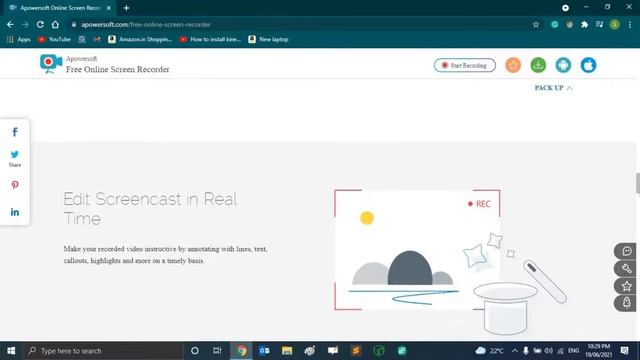Image resolution: width=640 pixels, height=360 pixels.
Task: Open the ENG language indicator
Action: click(573, 351)
